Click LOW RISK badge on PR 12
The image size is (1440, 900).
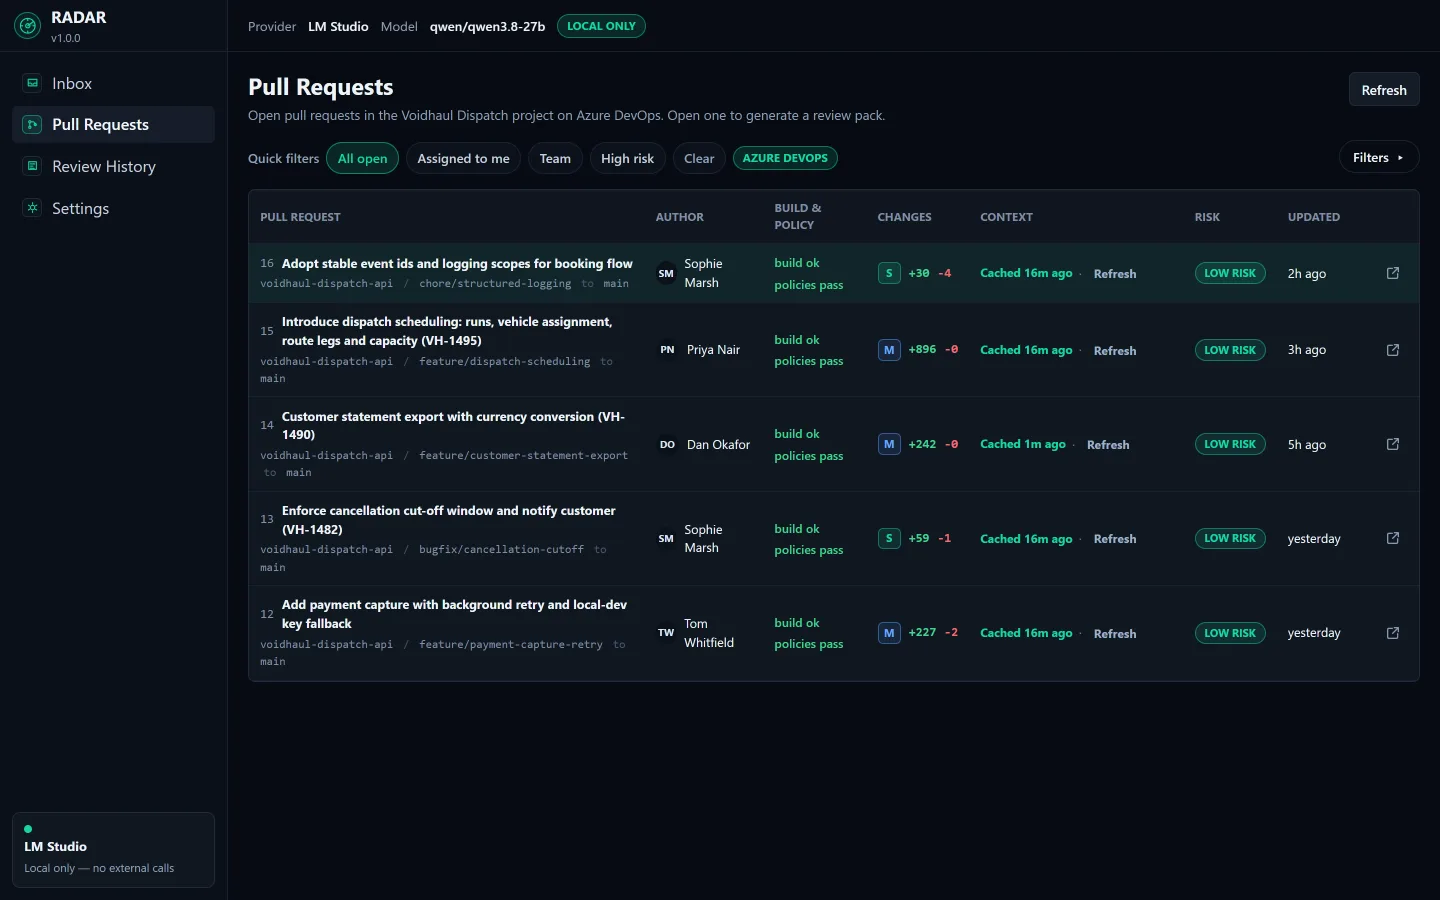pyautogui.click(x=1230, y=633)
